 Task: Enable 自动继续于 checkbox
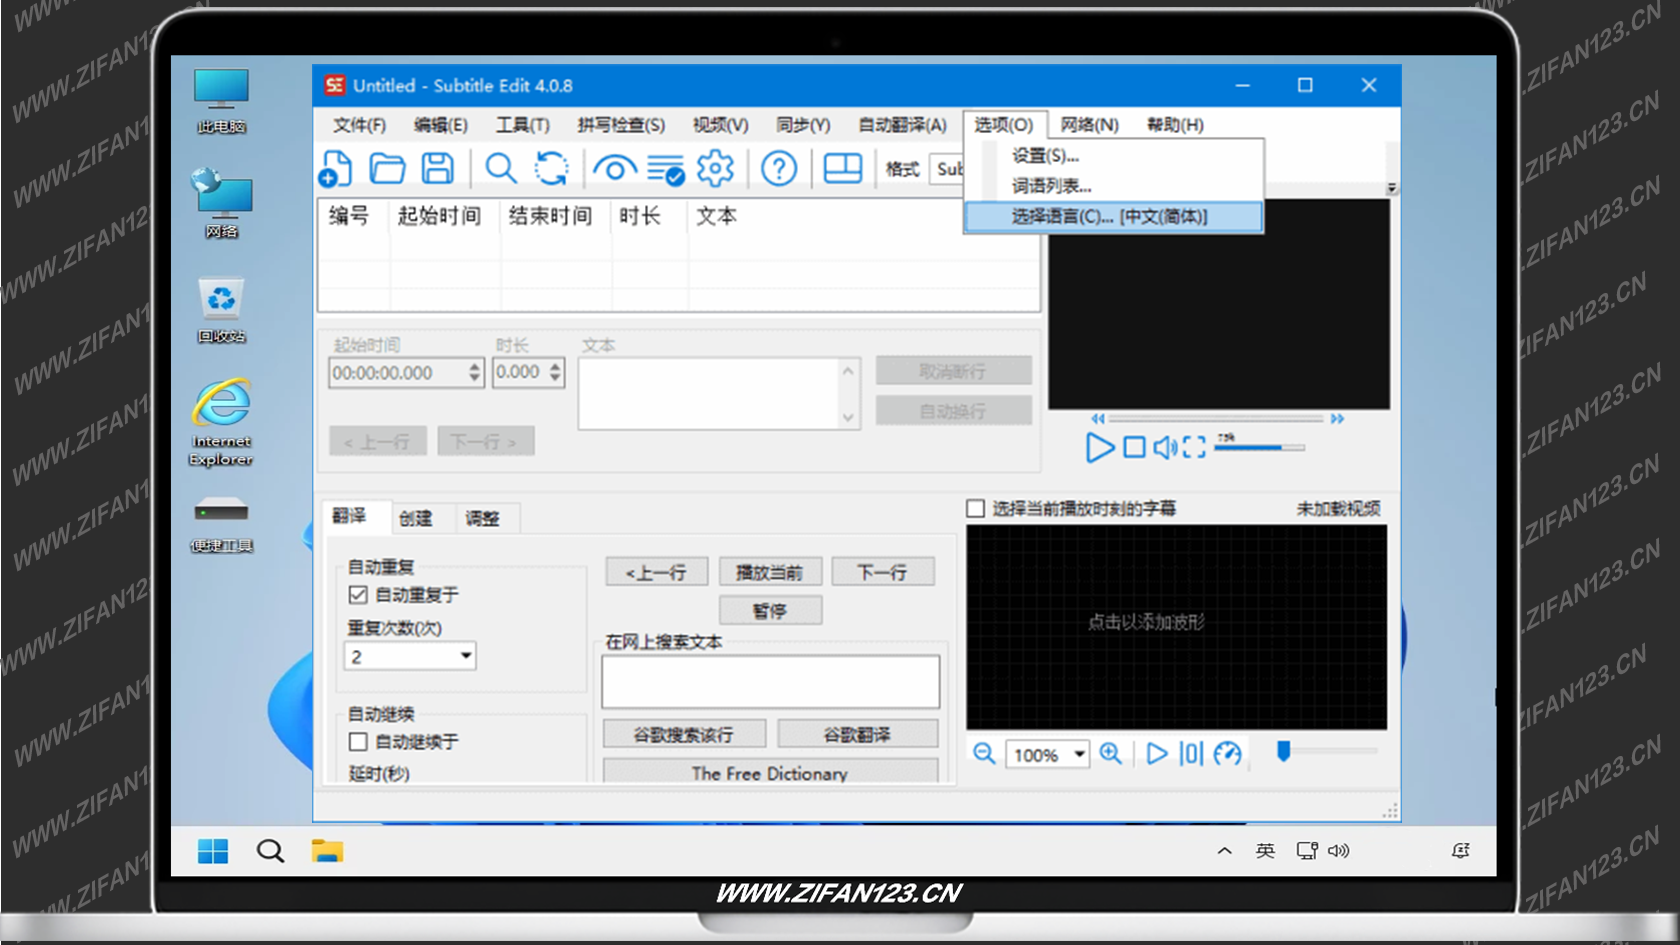click(358, 742)
